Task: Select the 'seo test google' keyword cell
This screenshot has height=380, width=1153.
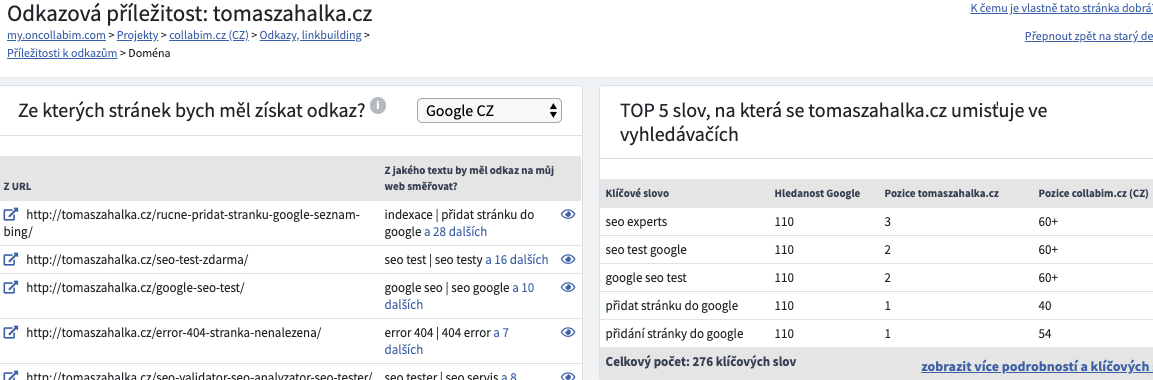Action: tap(646, 249)
